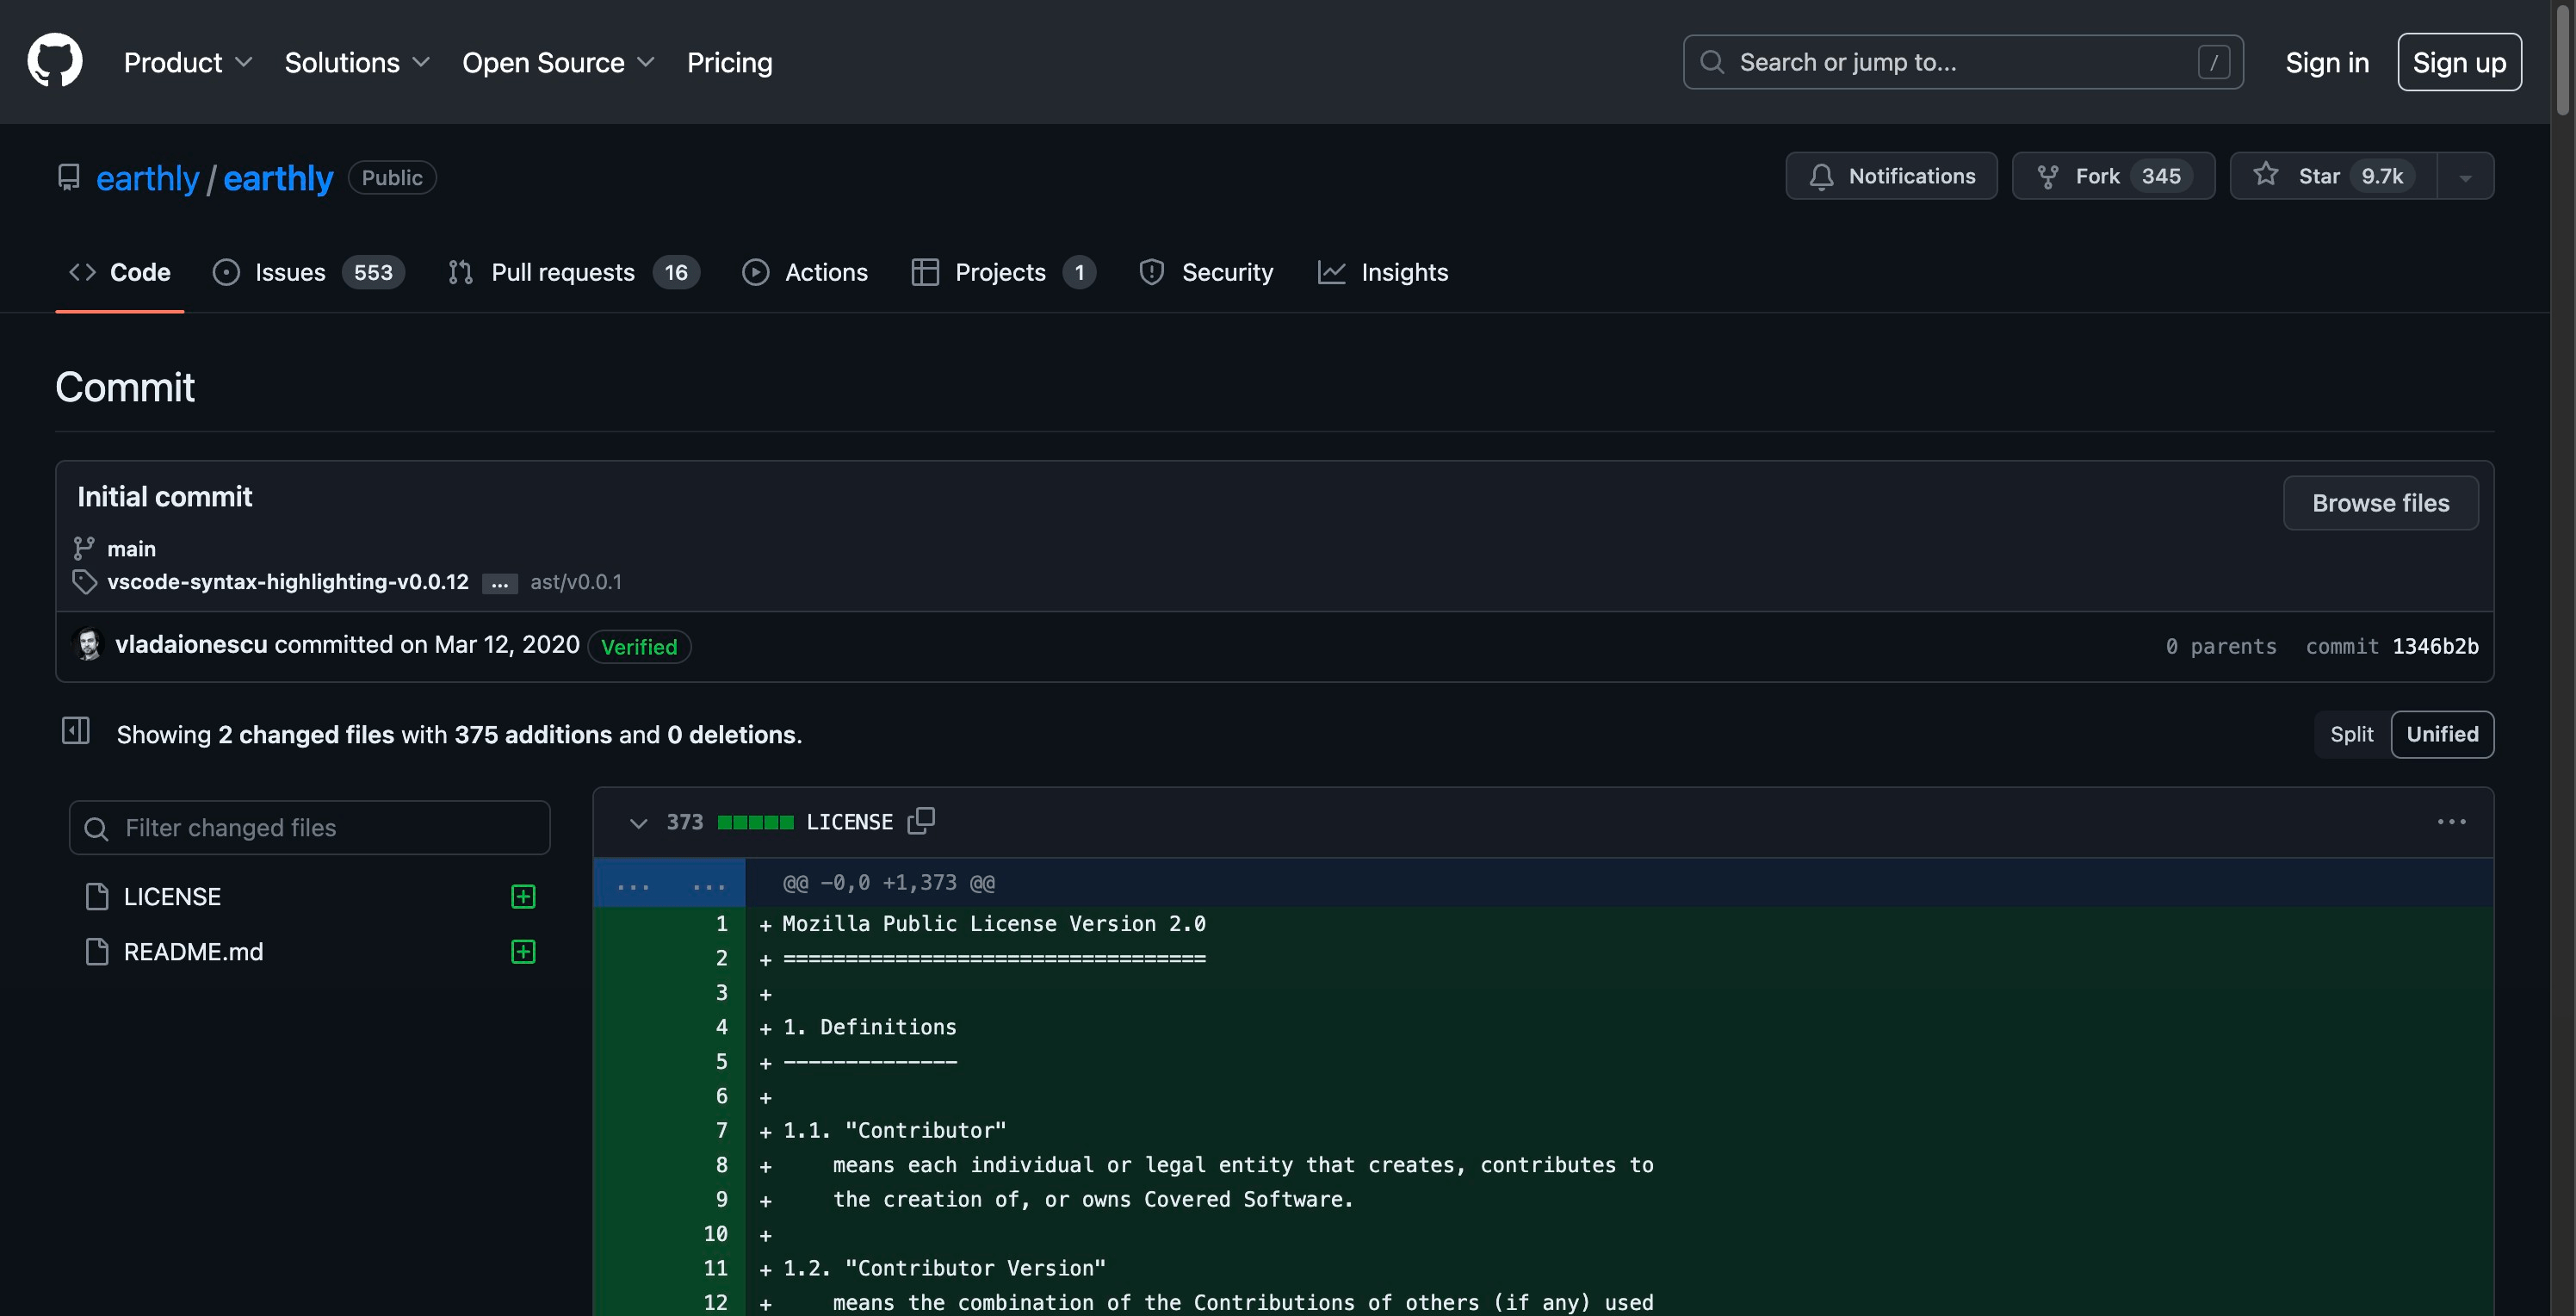Select the main branch reference
2576x1316 pixels.
[x=131, y=549]
